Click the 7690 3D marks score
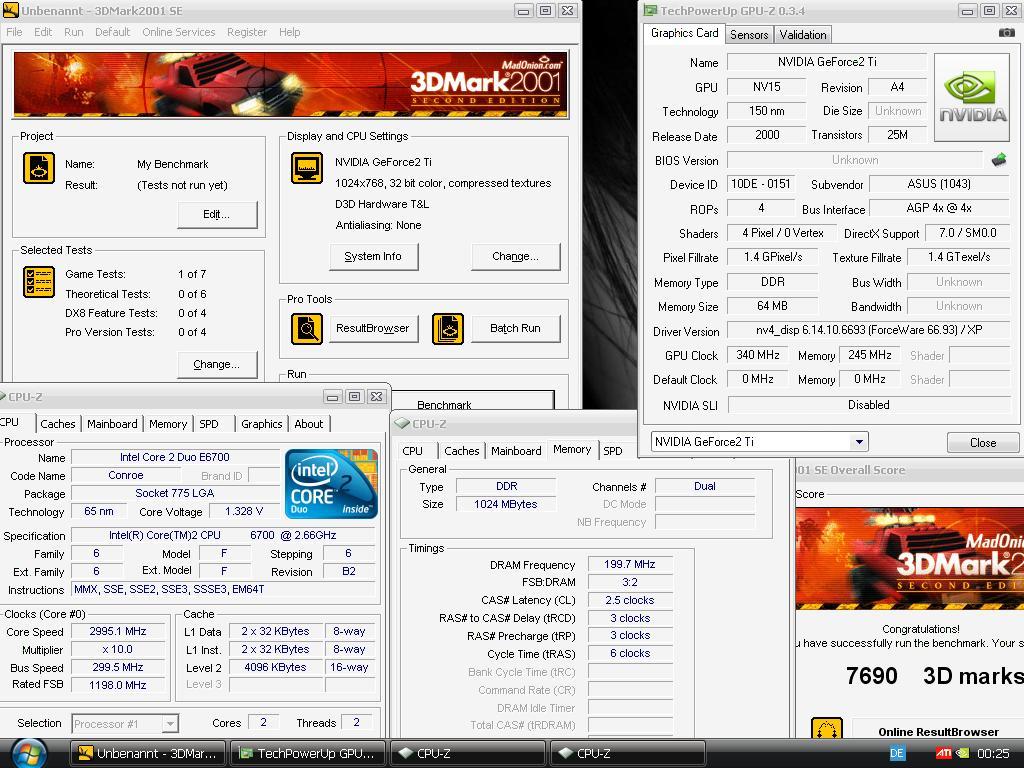The width and height of the screenshot is (1024, 768). (x=934, y=676)
